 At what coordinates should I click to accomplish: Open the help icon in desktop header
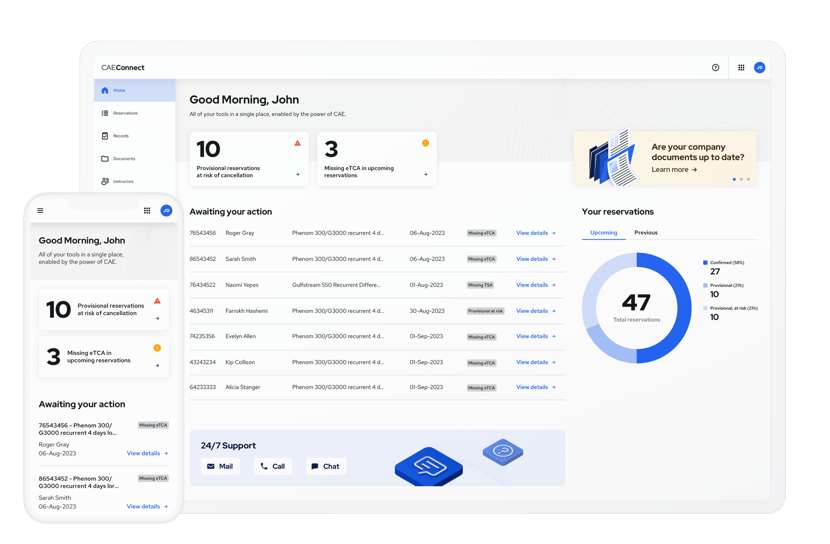click(715, 68)
